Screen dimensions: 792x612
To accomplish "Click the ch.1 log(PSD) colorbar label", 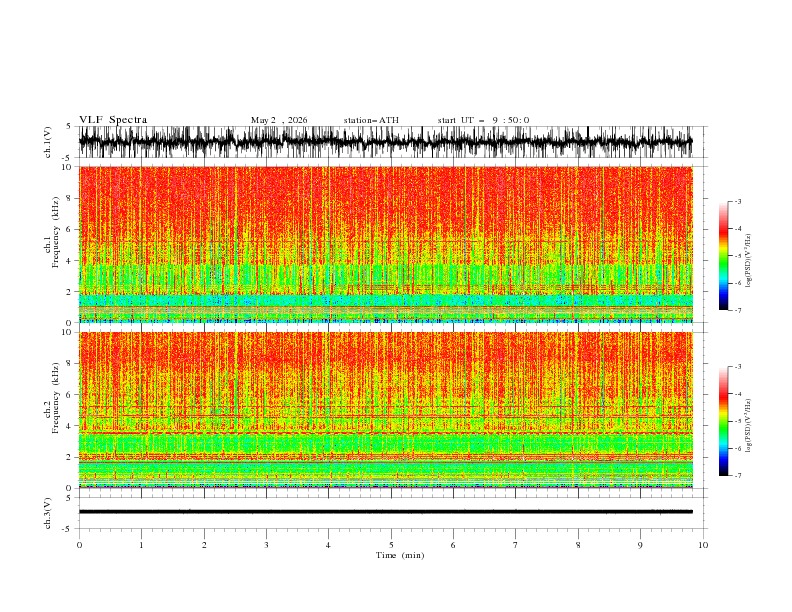I will 748,261.
